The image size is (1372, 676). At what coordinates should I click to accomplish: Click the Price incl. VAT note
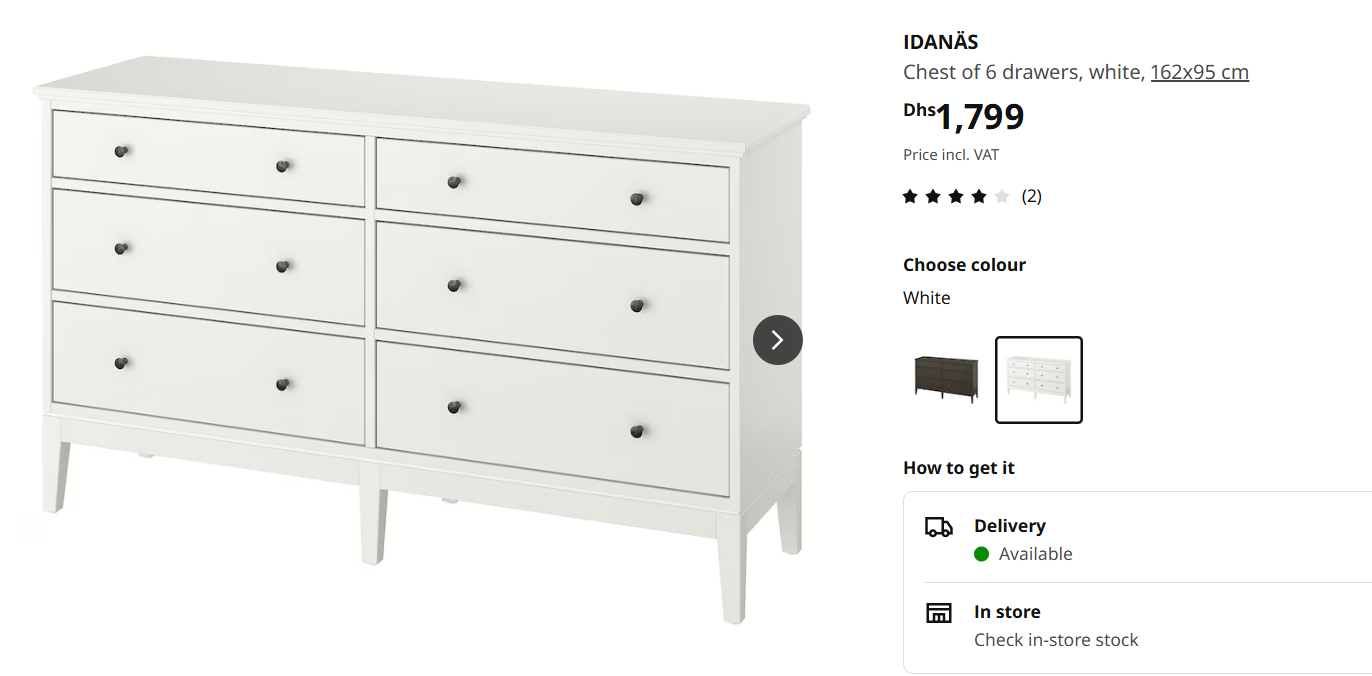click(951, 155)
